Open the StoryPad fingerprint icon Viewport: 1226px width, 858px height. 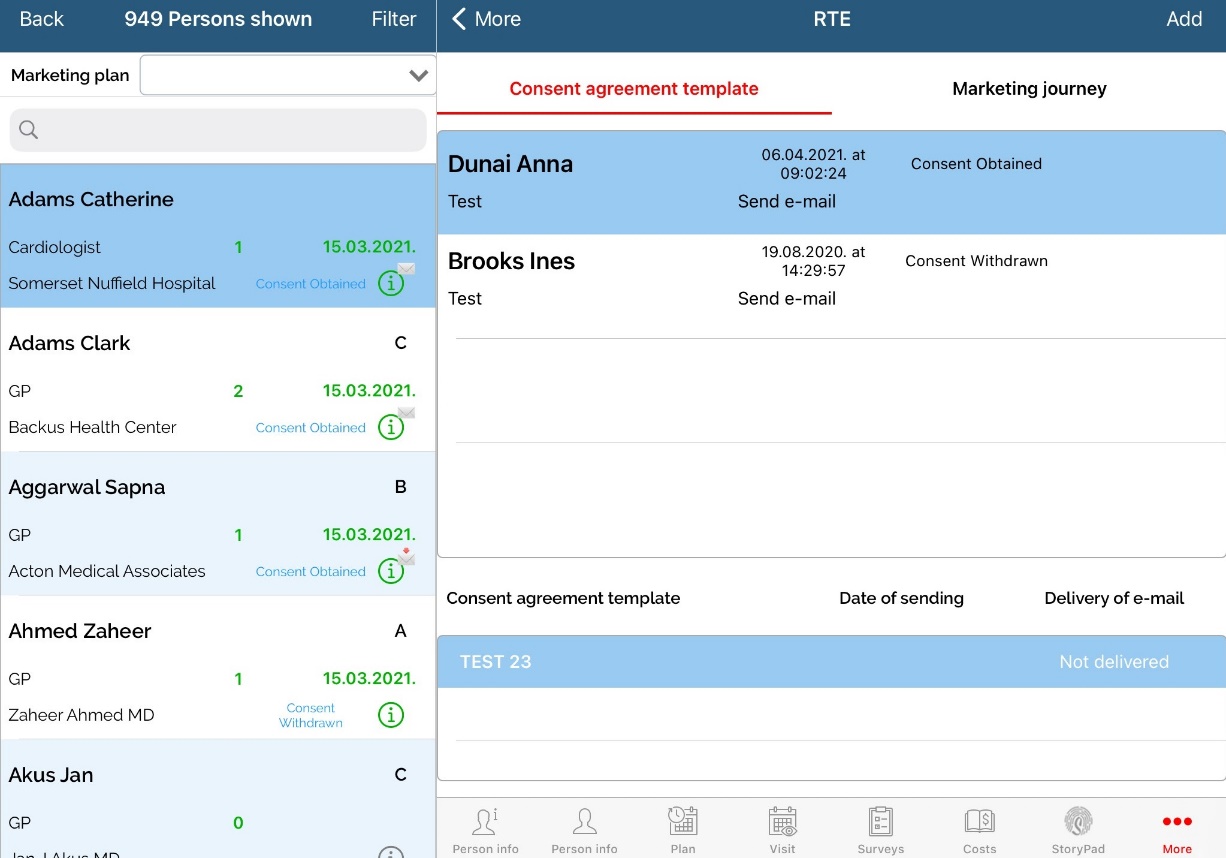tap(1078, 822)
